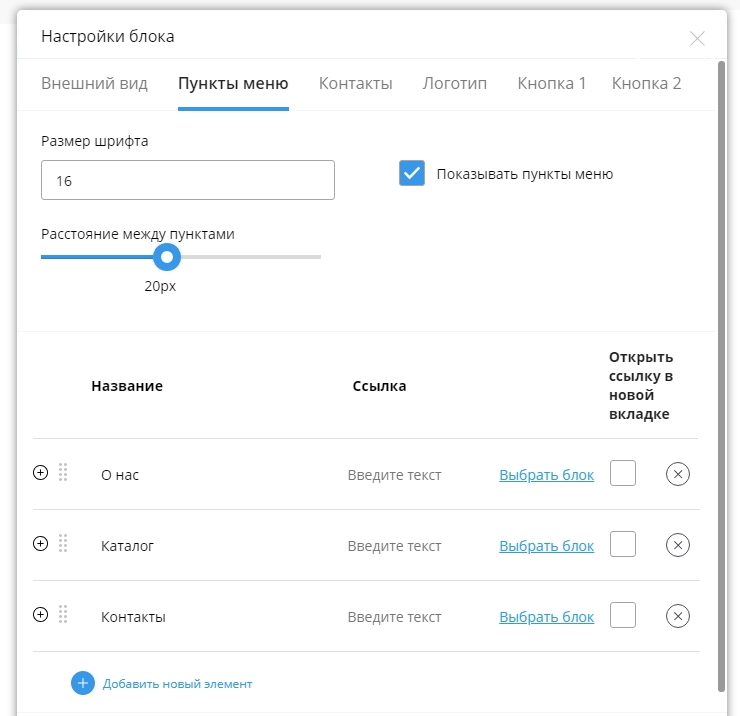Expand the 'О нас' row plus icon
Screen dimensions: 740x716
(40, 473)
